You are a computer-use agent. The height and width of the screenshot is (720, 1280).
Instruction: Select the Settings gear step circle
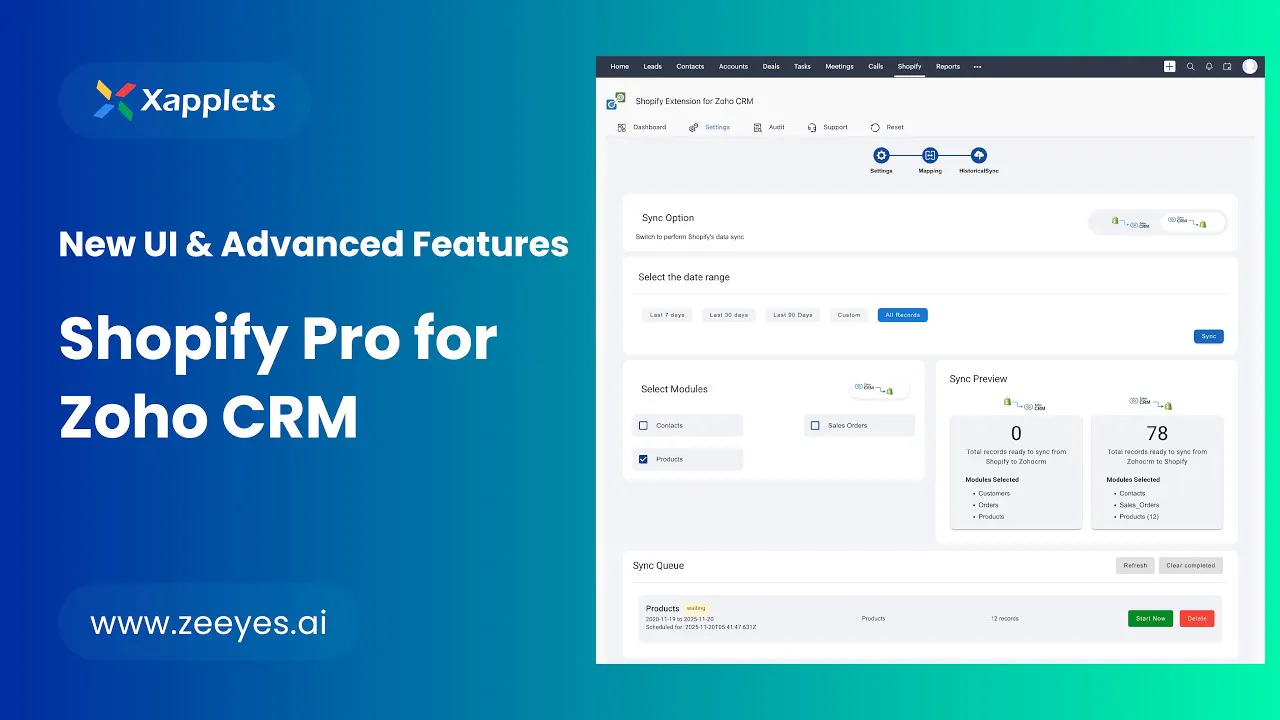[881, 155]
